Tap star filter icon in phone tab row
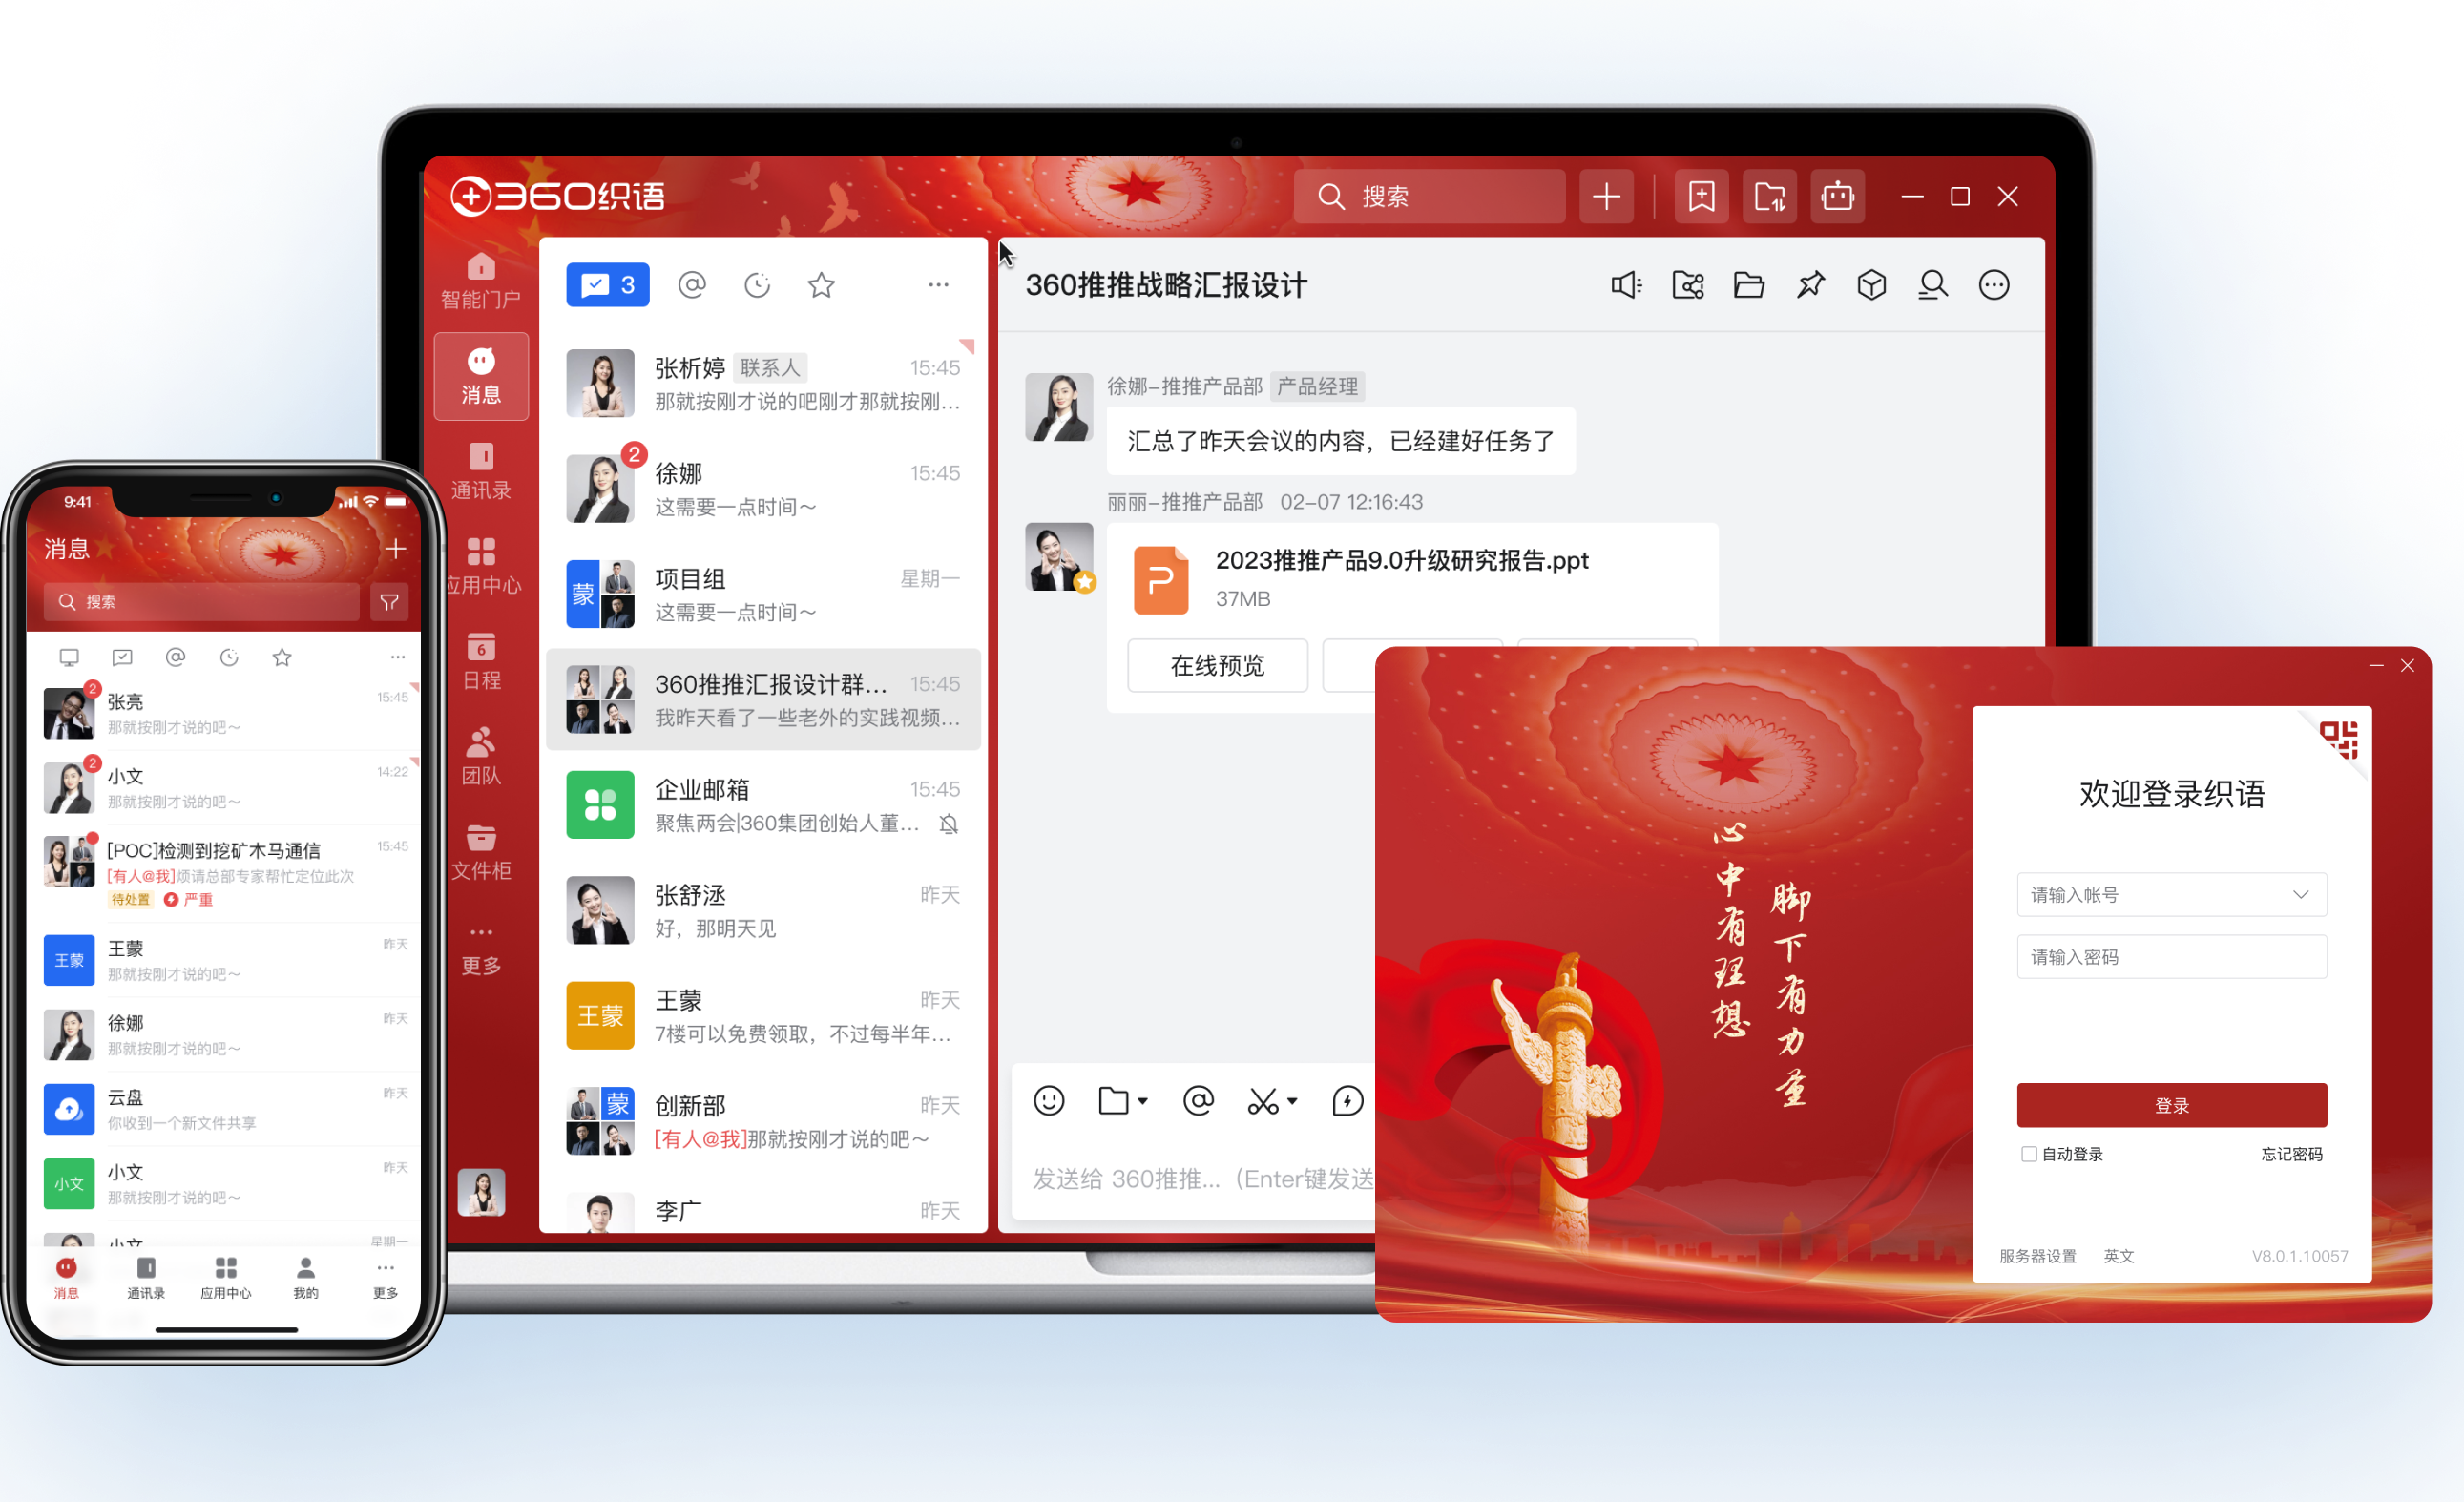Viewport: 2464px width, 1502px height. (282, 657)
